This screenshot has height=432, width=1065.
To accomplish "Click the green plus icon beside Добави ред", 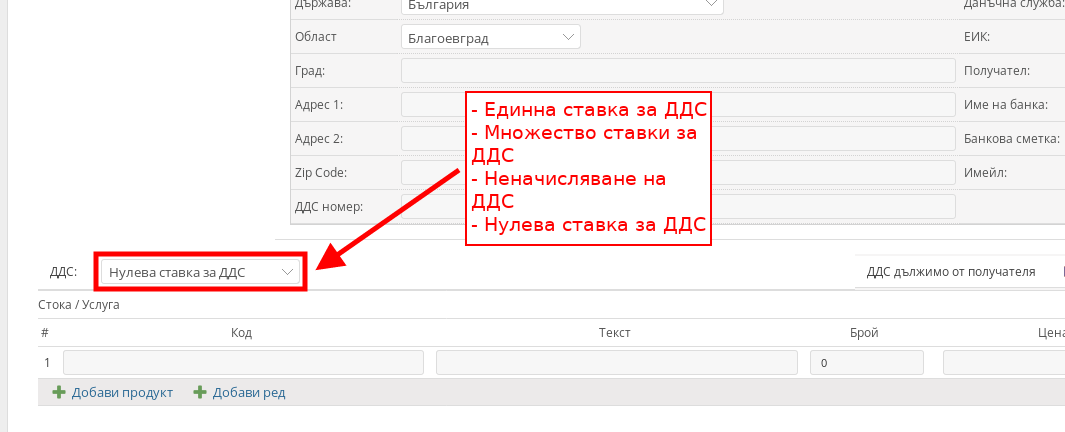I will click(200, 393).
